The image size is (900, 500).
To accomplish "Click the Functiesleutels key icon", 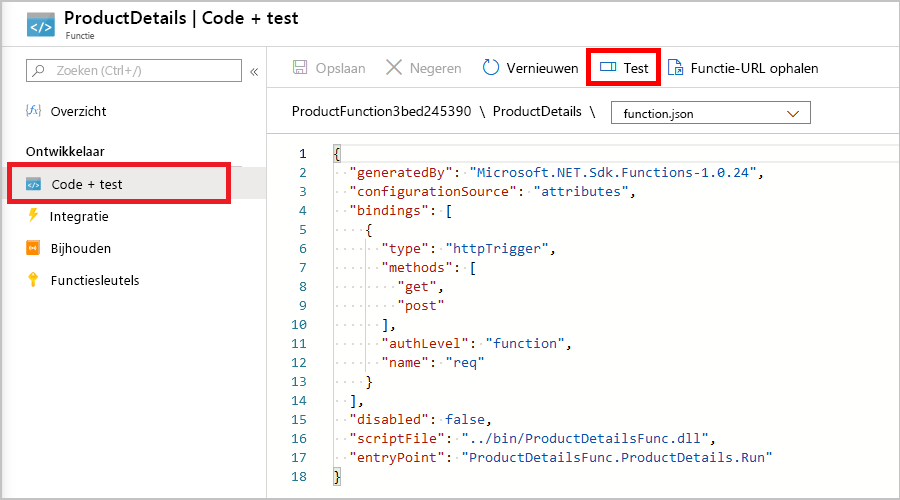I will click(x=33, y=280).
